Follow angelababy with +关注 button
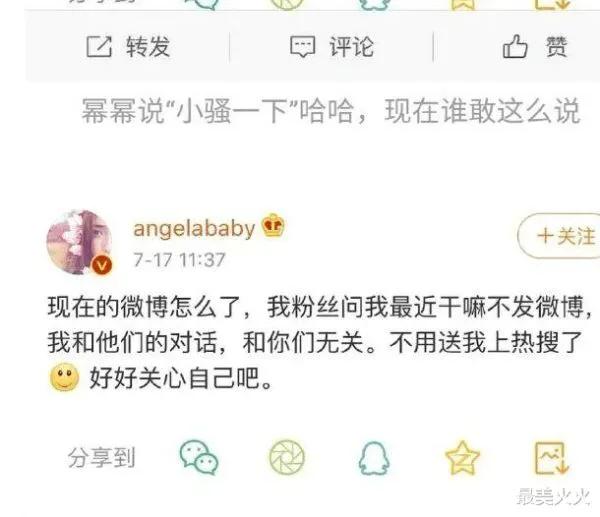This screenshot has width=600, height=517. pos(559,236)
